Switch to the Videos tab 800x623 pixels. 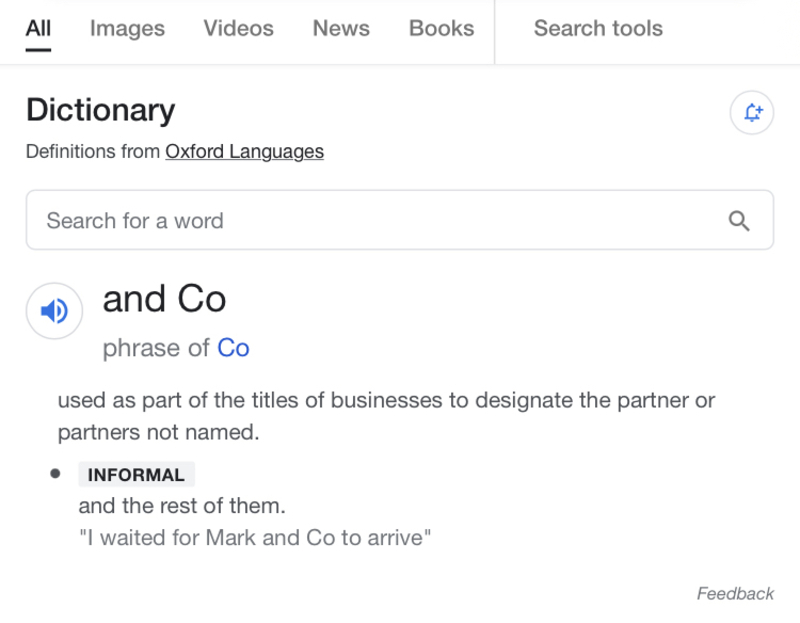click(238, 29)
